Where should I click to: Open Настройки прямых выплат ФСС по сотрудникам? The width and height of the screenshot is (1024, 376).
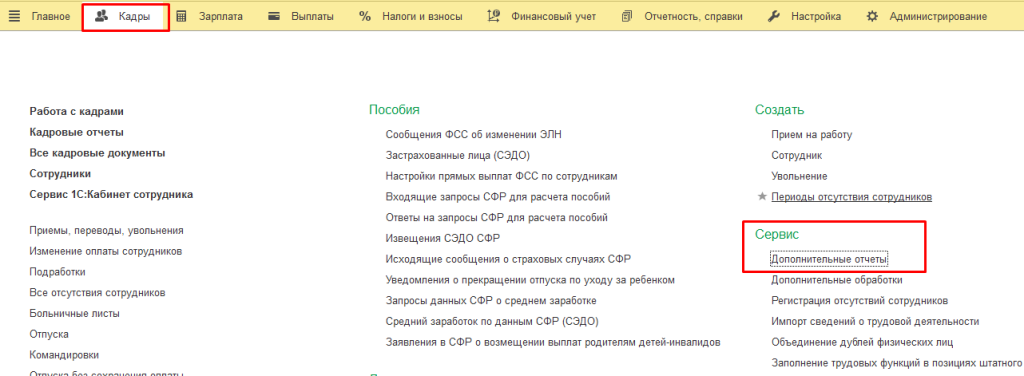pyautogui.click(x=502, y=176)
